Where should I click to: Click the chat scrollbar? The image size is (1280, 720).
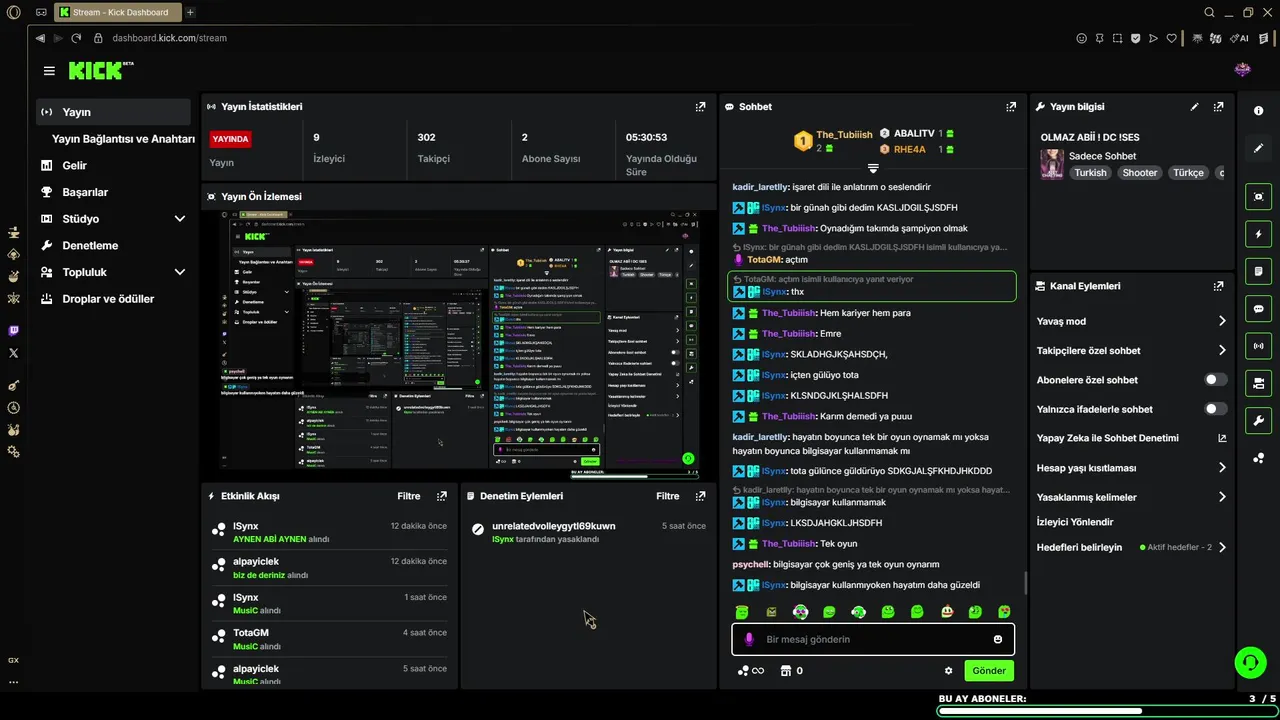click(1025, 581)
